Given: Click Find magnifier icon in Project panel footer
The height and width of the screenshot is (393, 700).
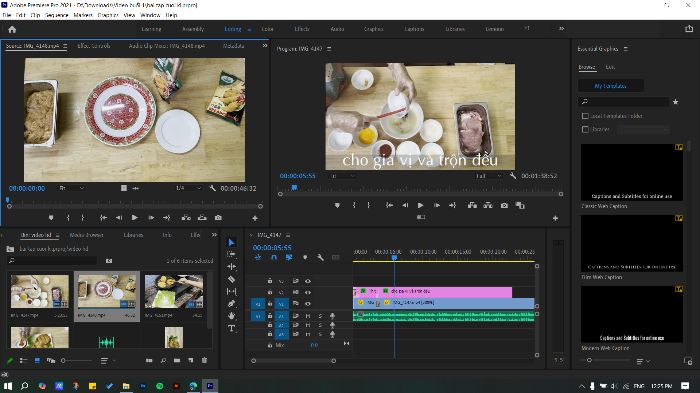Looking at the screenshot, I should [163, 360].
